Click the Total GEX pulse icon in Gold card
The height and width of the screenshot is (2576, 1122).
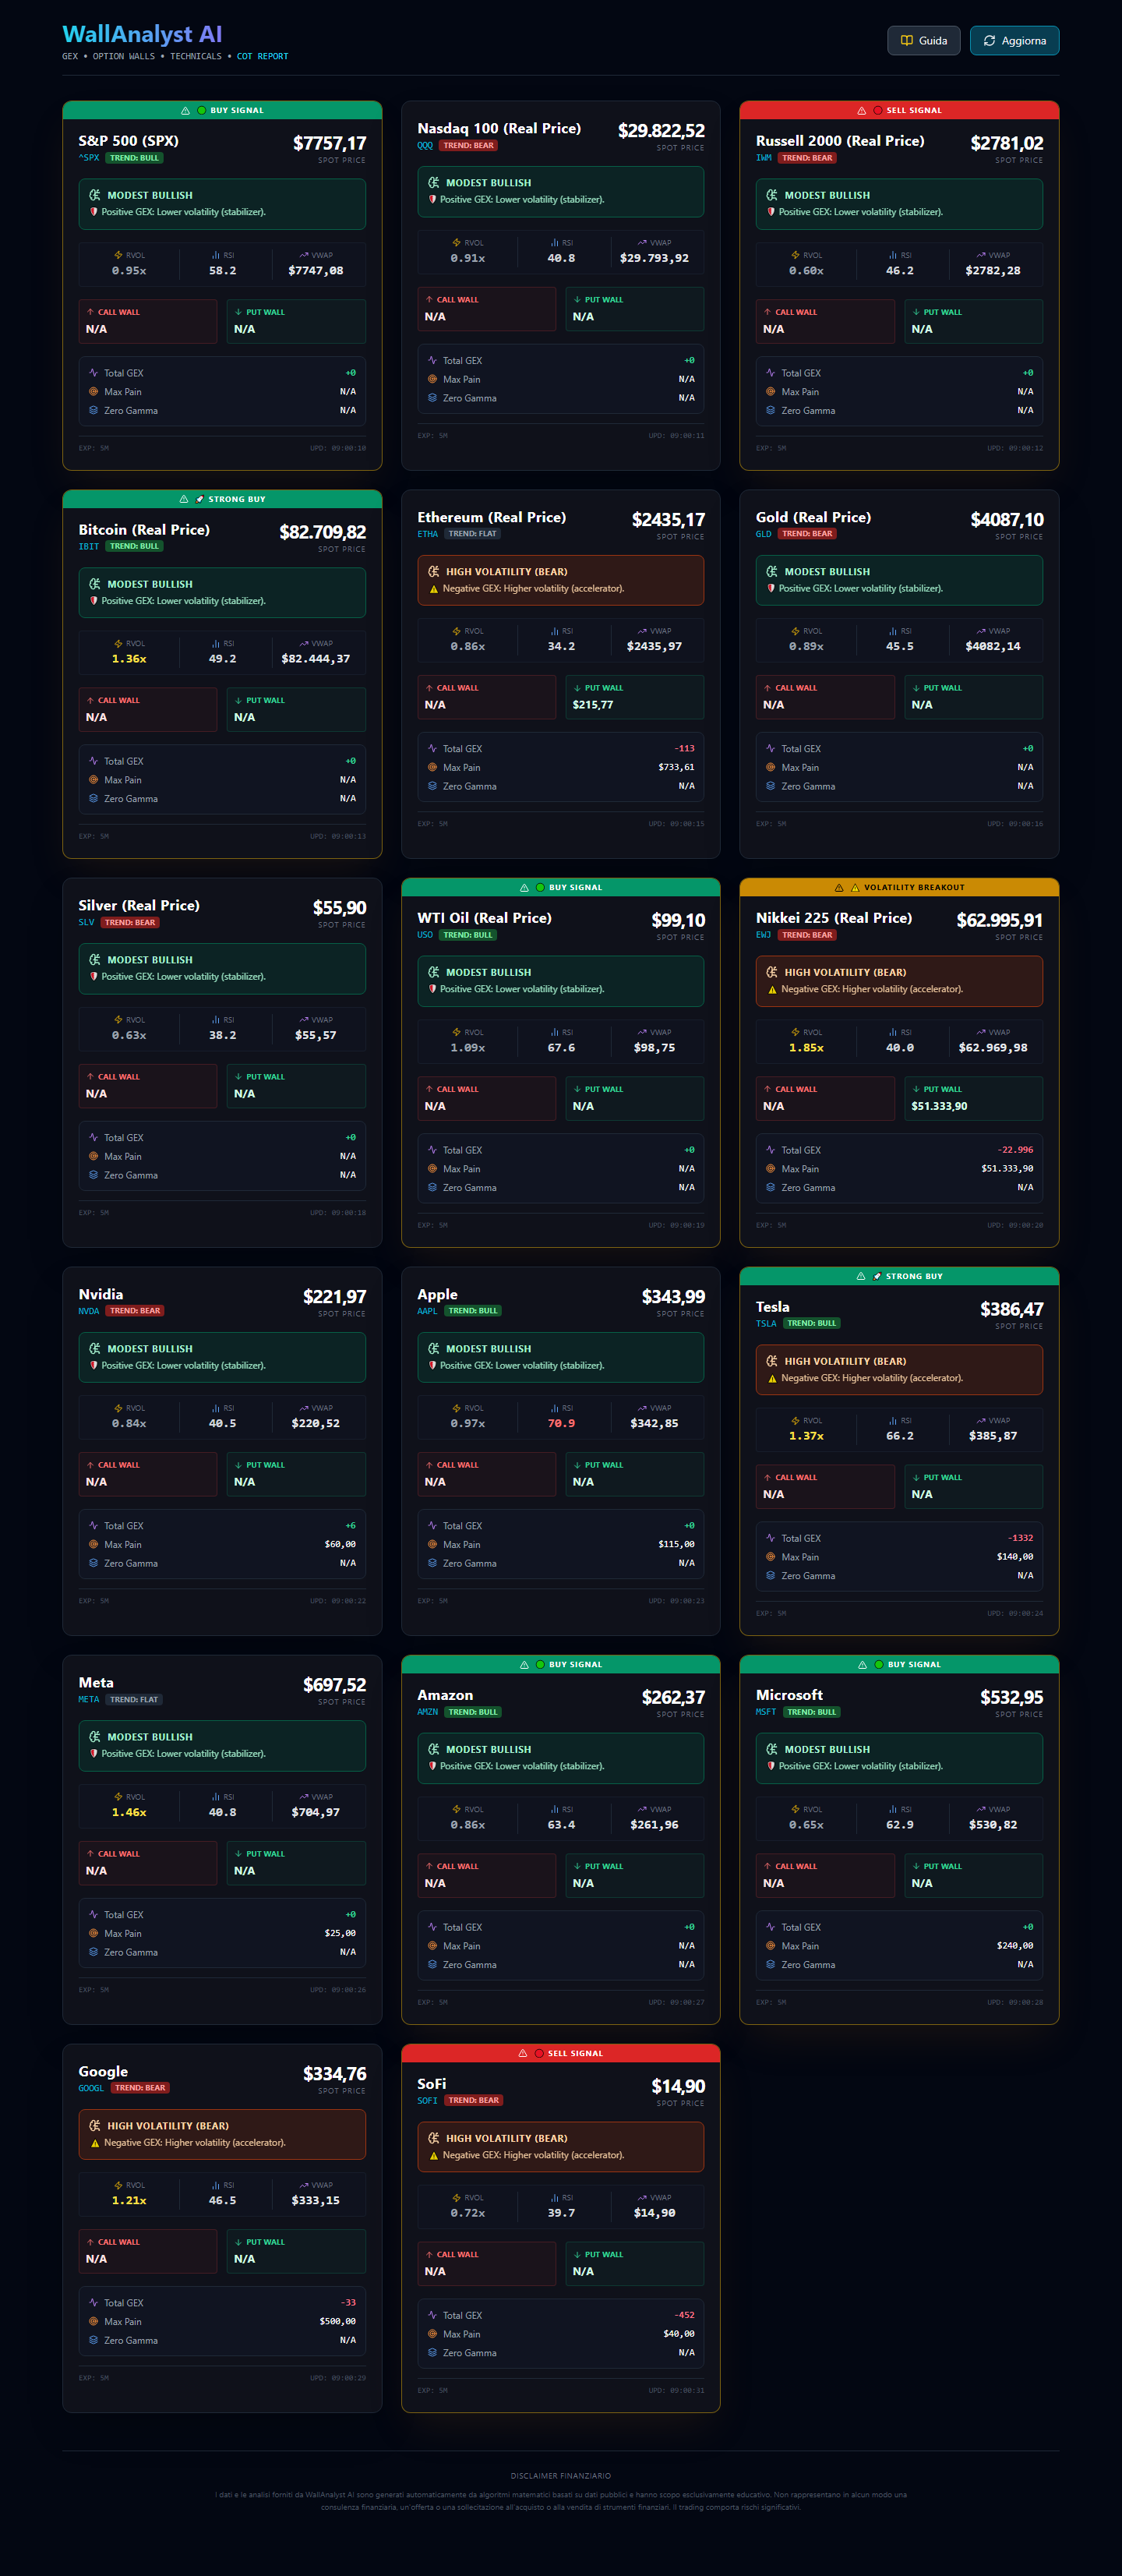point(771,748)
